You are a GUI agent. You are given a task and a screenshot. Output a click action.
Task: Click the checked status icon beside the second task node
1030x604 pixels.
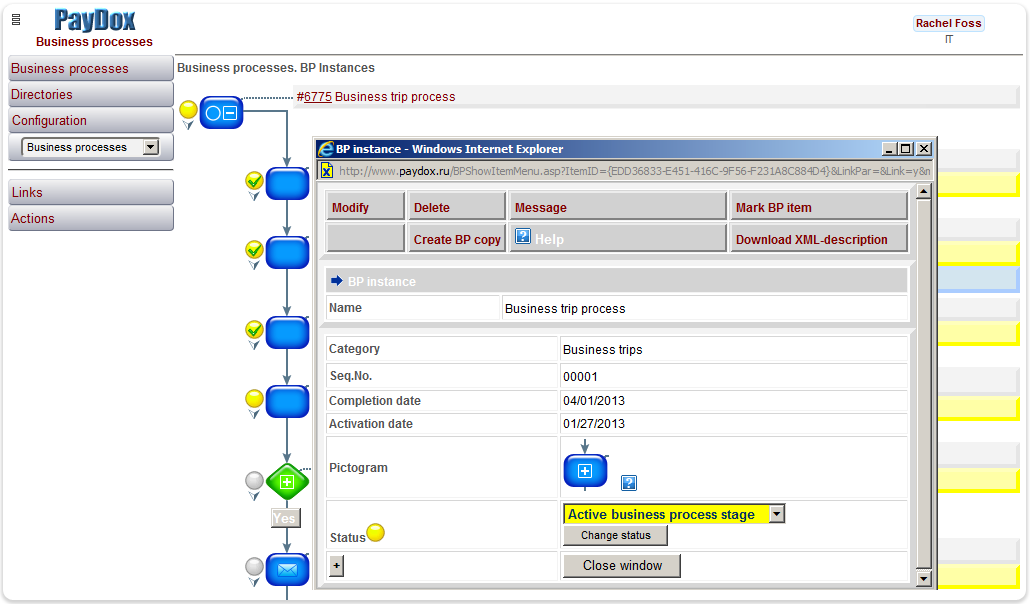pos(254,249)
